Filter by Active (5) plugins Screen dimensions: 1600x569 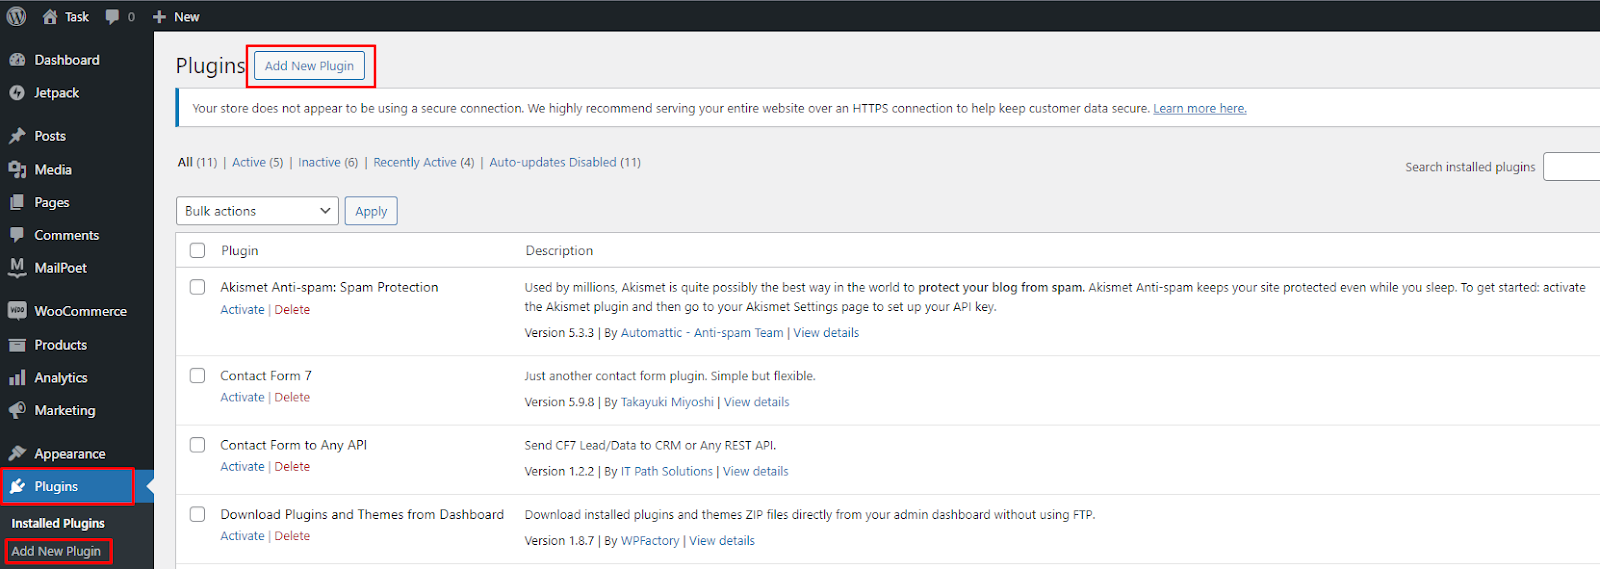pyautogui.click(x=257, y=162)
